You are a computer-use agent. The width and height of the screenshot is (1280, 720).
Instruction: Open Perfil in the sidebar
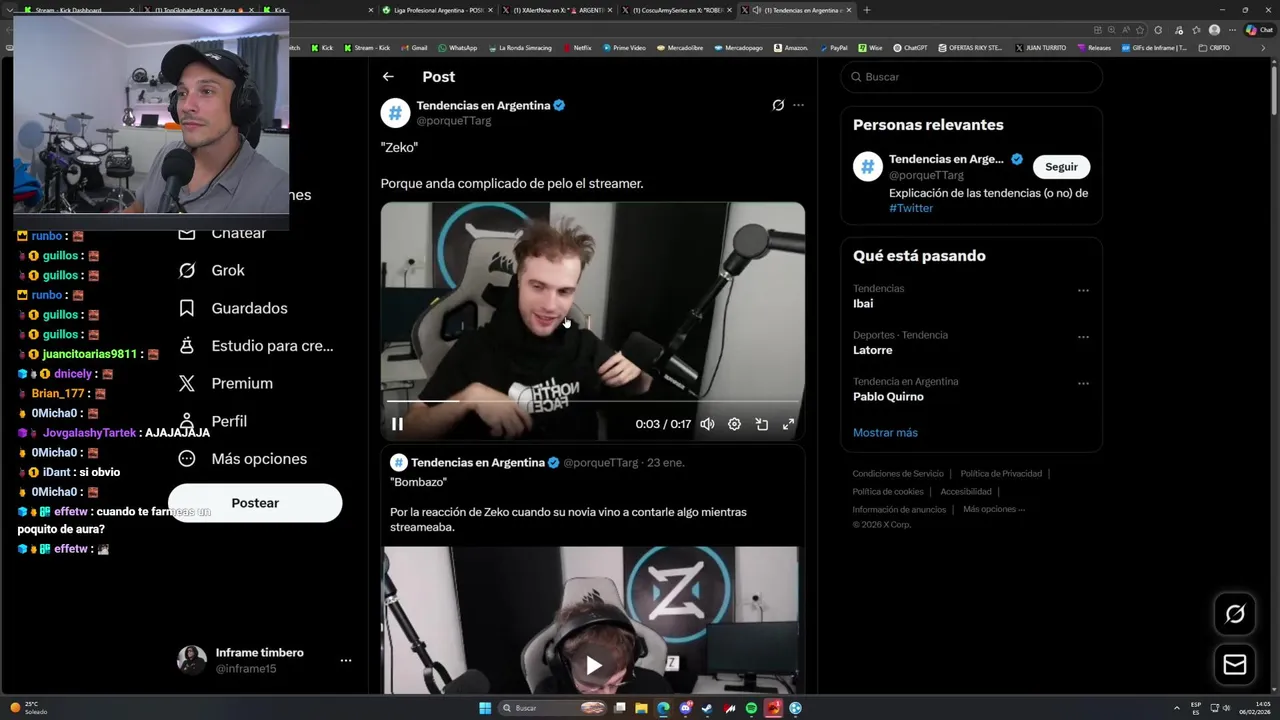[x=213, y=422]
